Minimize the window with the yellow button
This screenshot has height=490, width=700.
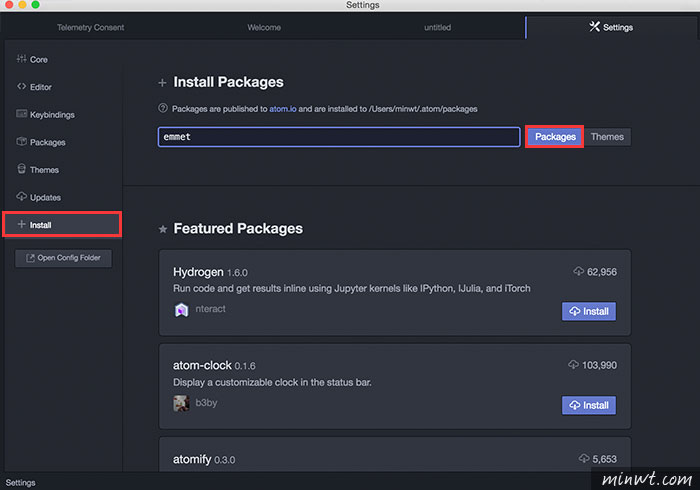tap(22, 5)
